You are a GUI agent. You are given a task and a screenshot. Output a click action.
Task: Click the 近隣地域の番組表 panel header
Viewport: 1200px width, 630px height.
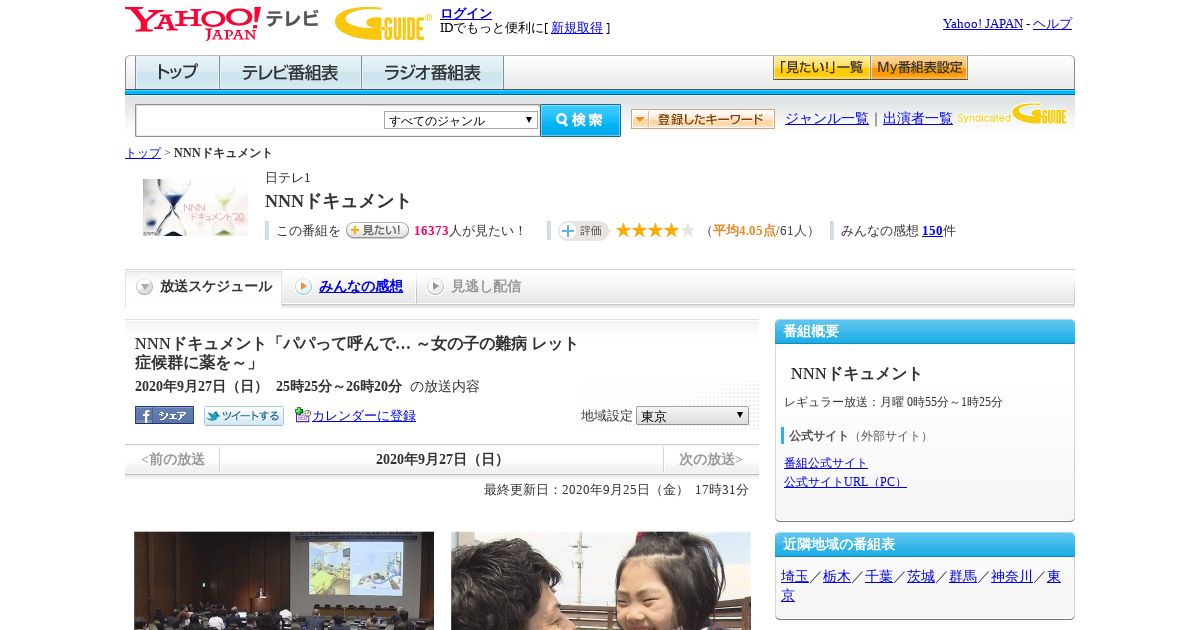pos(925,545)
